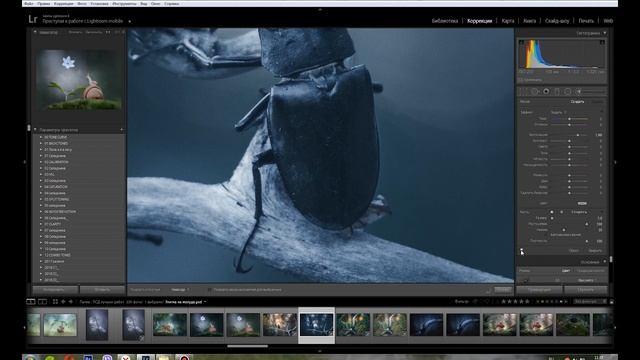Click the filmstrip horizontal scrollbar
The width and height of the screenshot is (640, 360).
tap(247, 346)
